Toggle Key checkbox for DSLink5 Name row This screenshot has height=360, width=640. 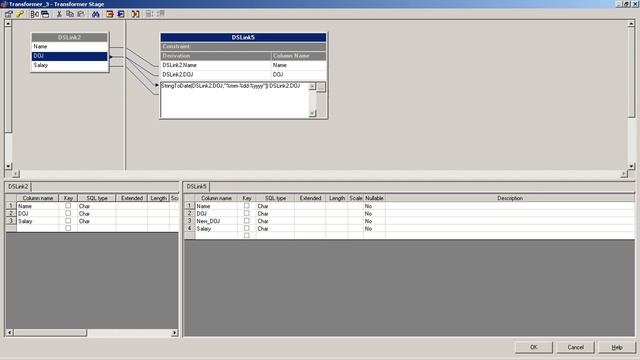pos(247,206)
